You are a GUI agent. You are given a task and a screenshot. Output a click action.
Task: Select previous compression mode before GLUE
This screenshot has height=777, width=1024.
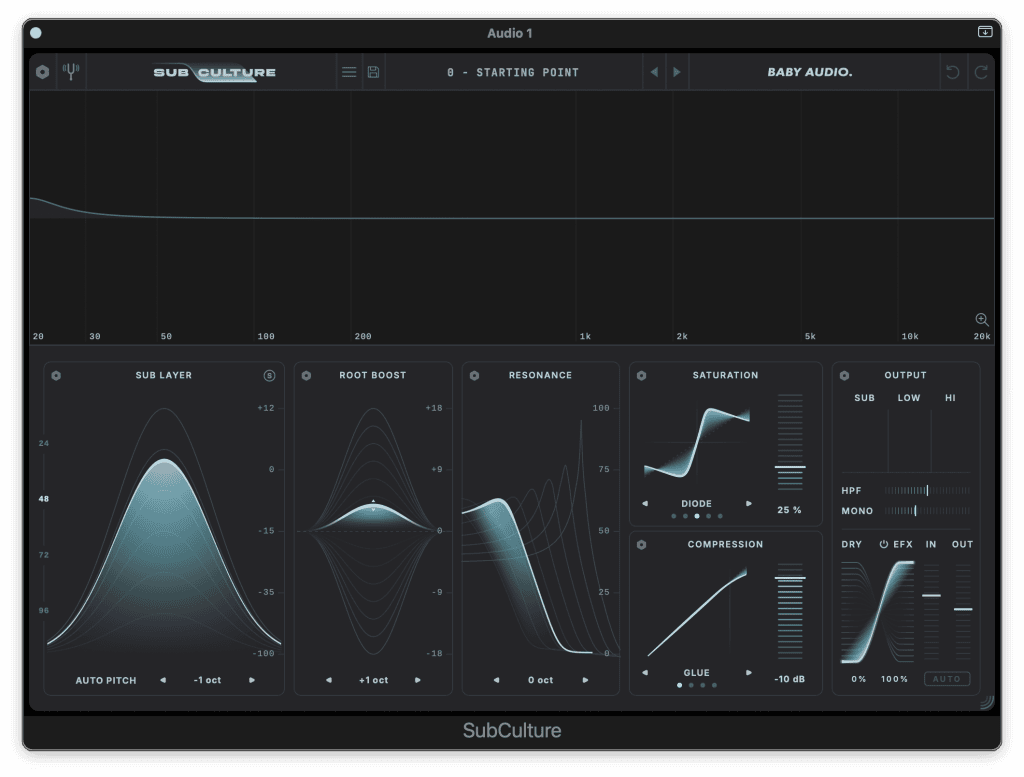pyautogui.click(x=645, y=673)
